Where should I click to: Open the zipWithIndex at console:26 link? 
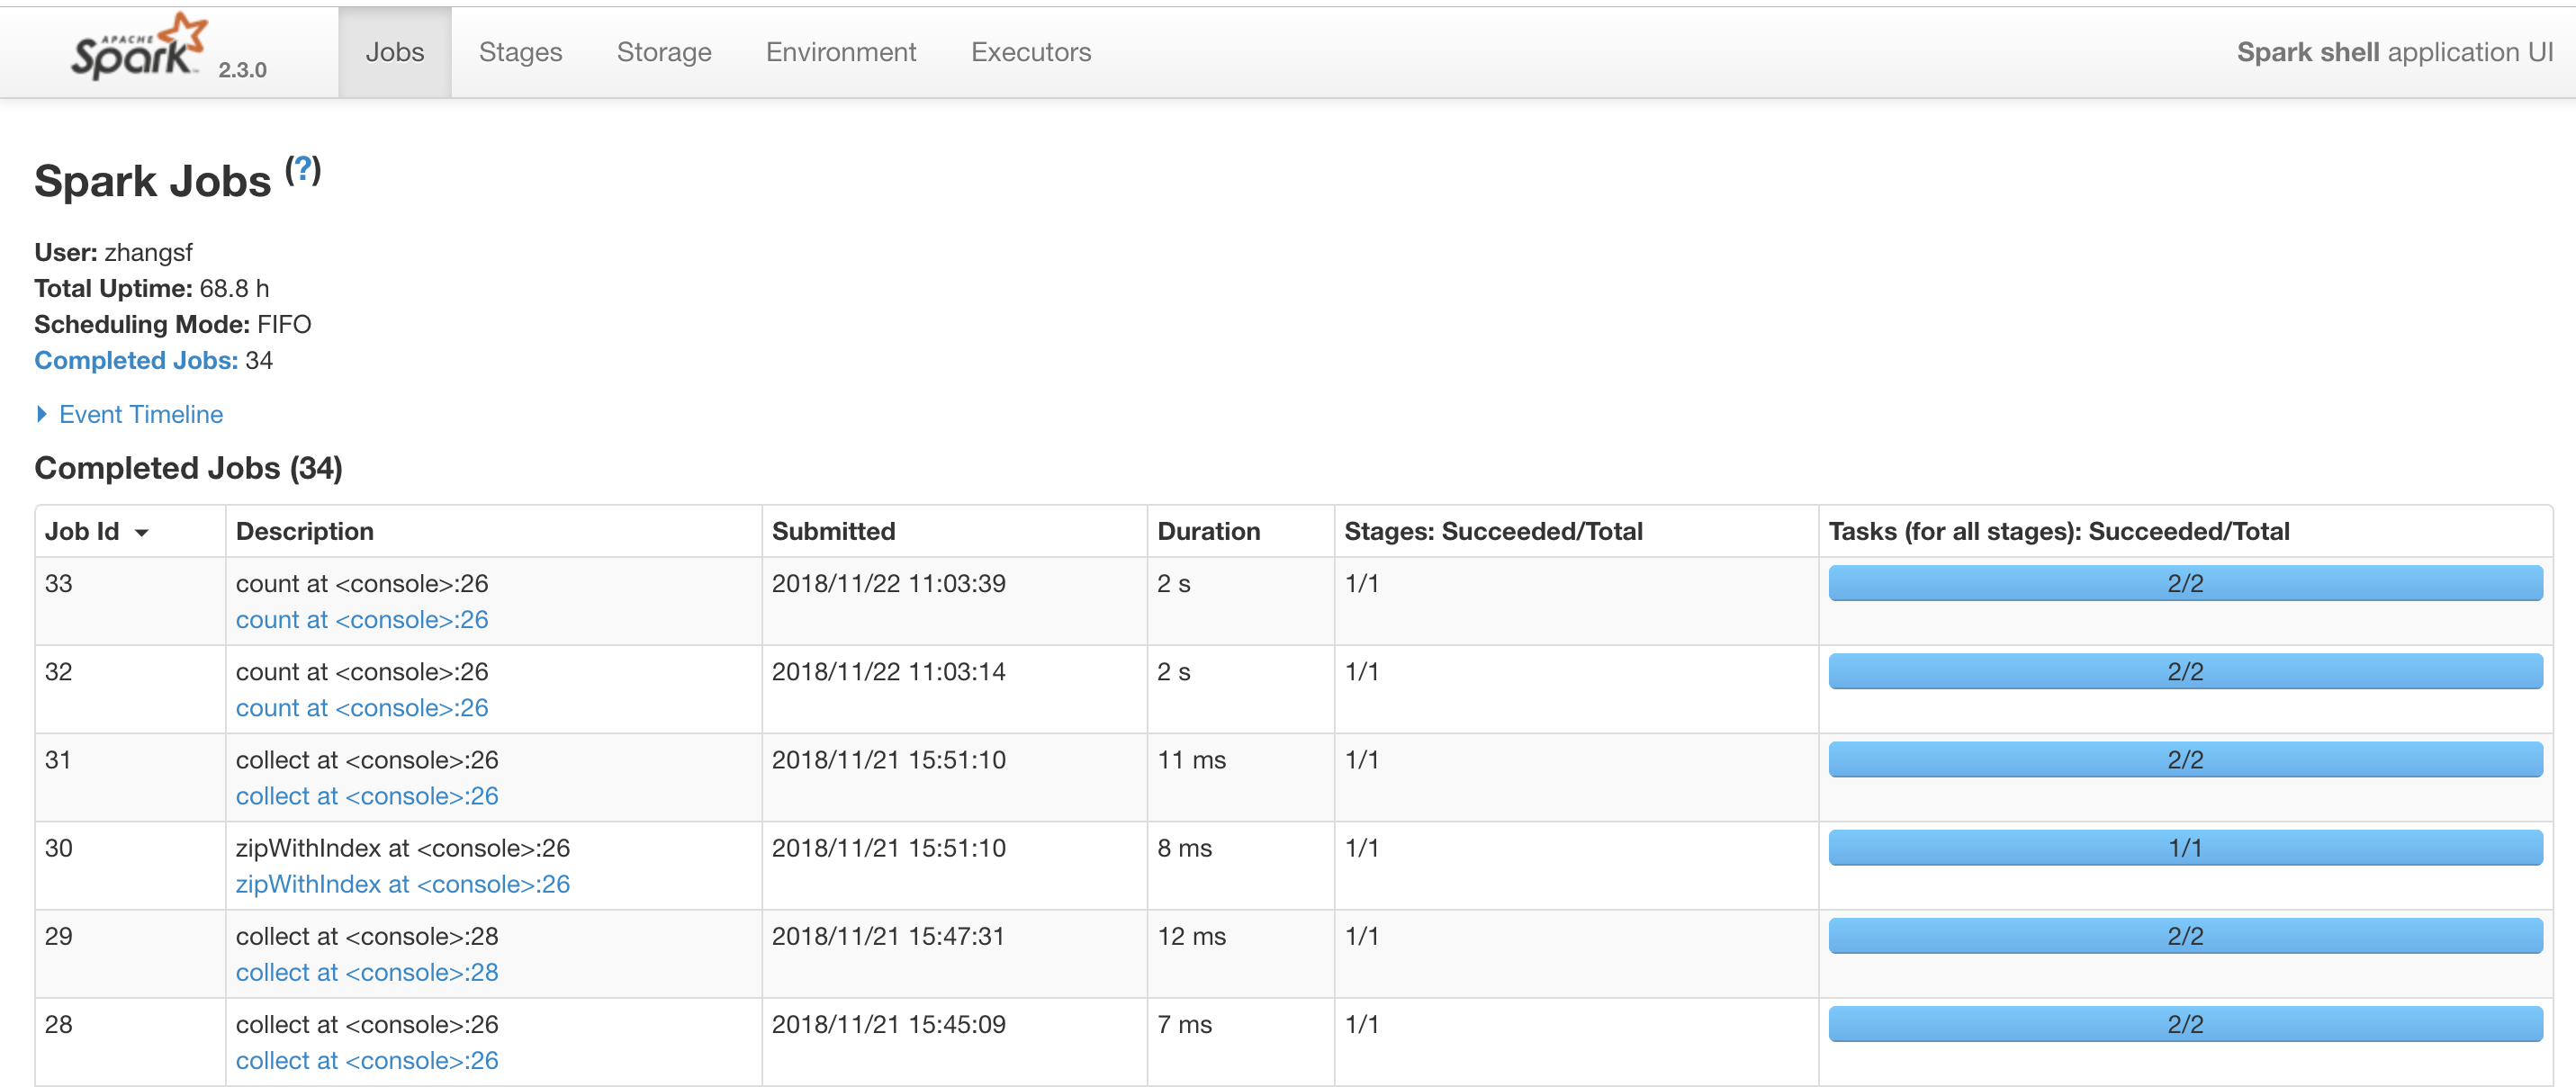coord(402,884)
